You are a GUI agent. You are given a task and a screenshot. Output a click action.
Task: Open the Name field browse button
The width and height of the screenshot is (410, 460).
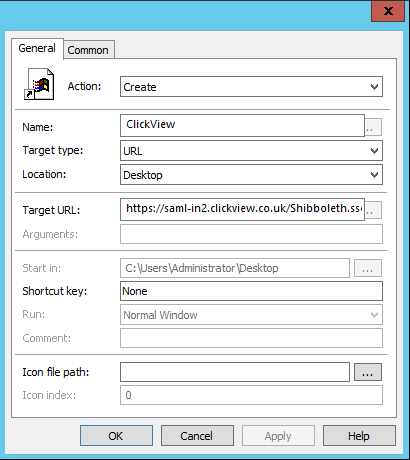pos(373,127)
